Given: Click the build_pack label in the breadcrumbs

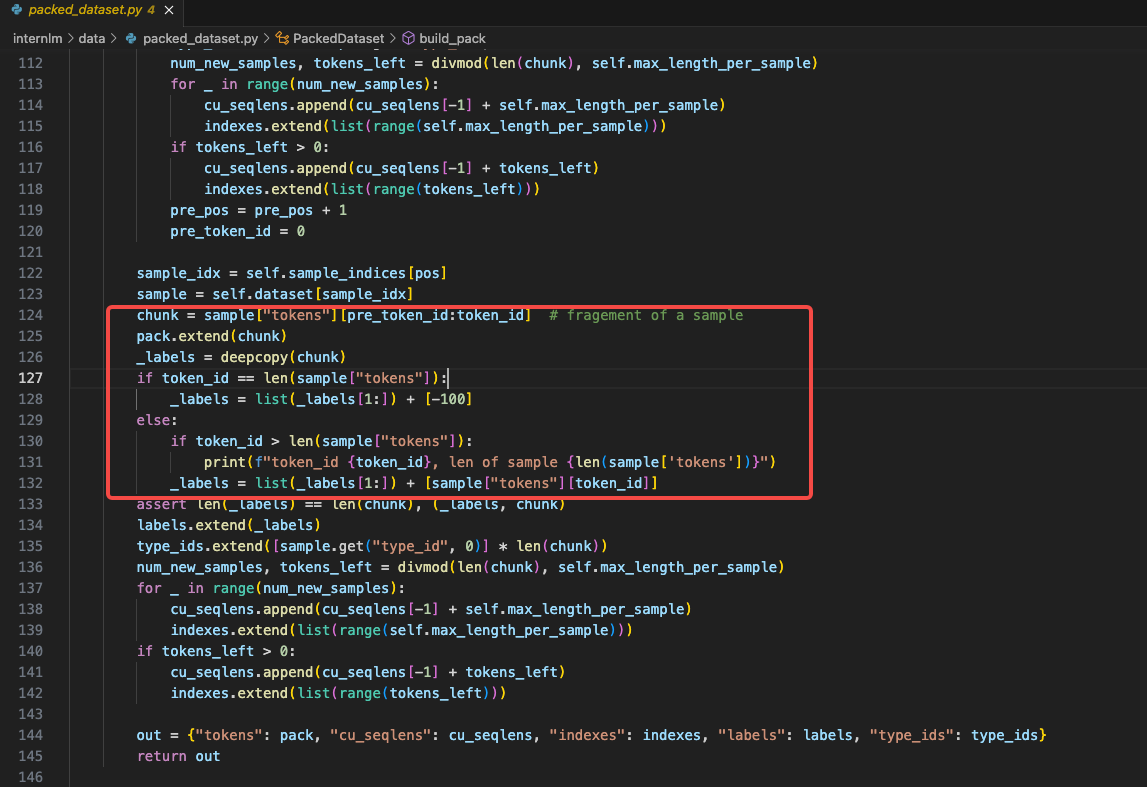Looking at the screenshot, I should [452, 38].
